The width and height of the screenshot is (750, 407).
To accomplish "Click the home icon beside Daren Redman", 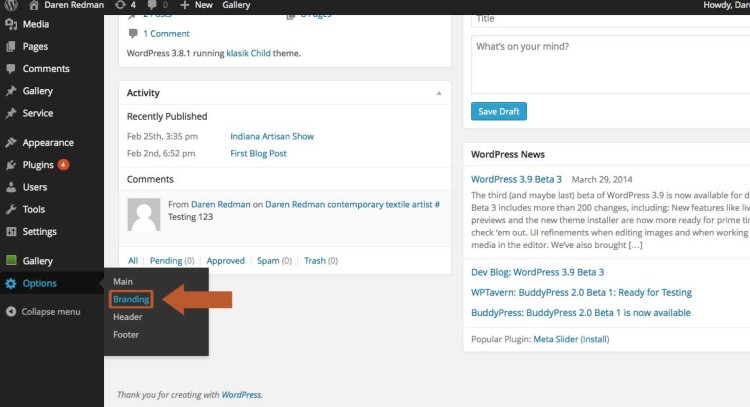I will (x=33, y=5).
